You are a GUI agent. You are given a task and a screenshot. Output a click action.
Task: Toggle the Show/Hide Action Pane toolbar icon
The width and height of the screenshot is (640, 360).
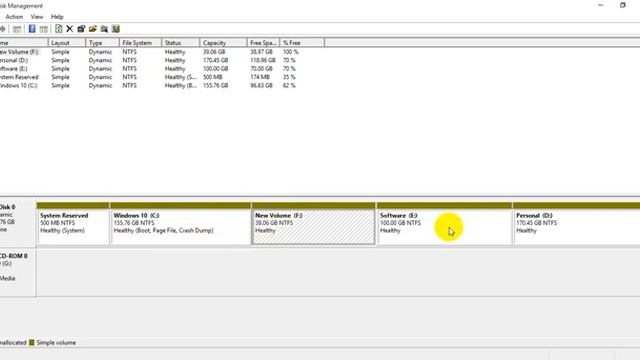click(44, 29)
